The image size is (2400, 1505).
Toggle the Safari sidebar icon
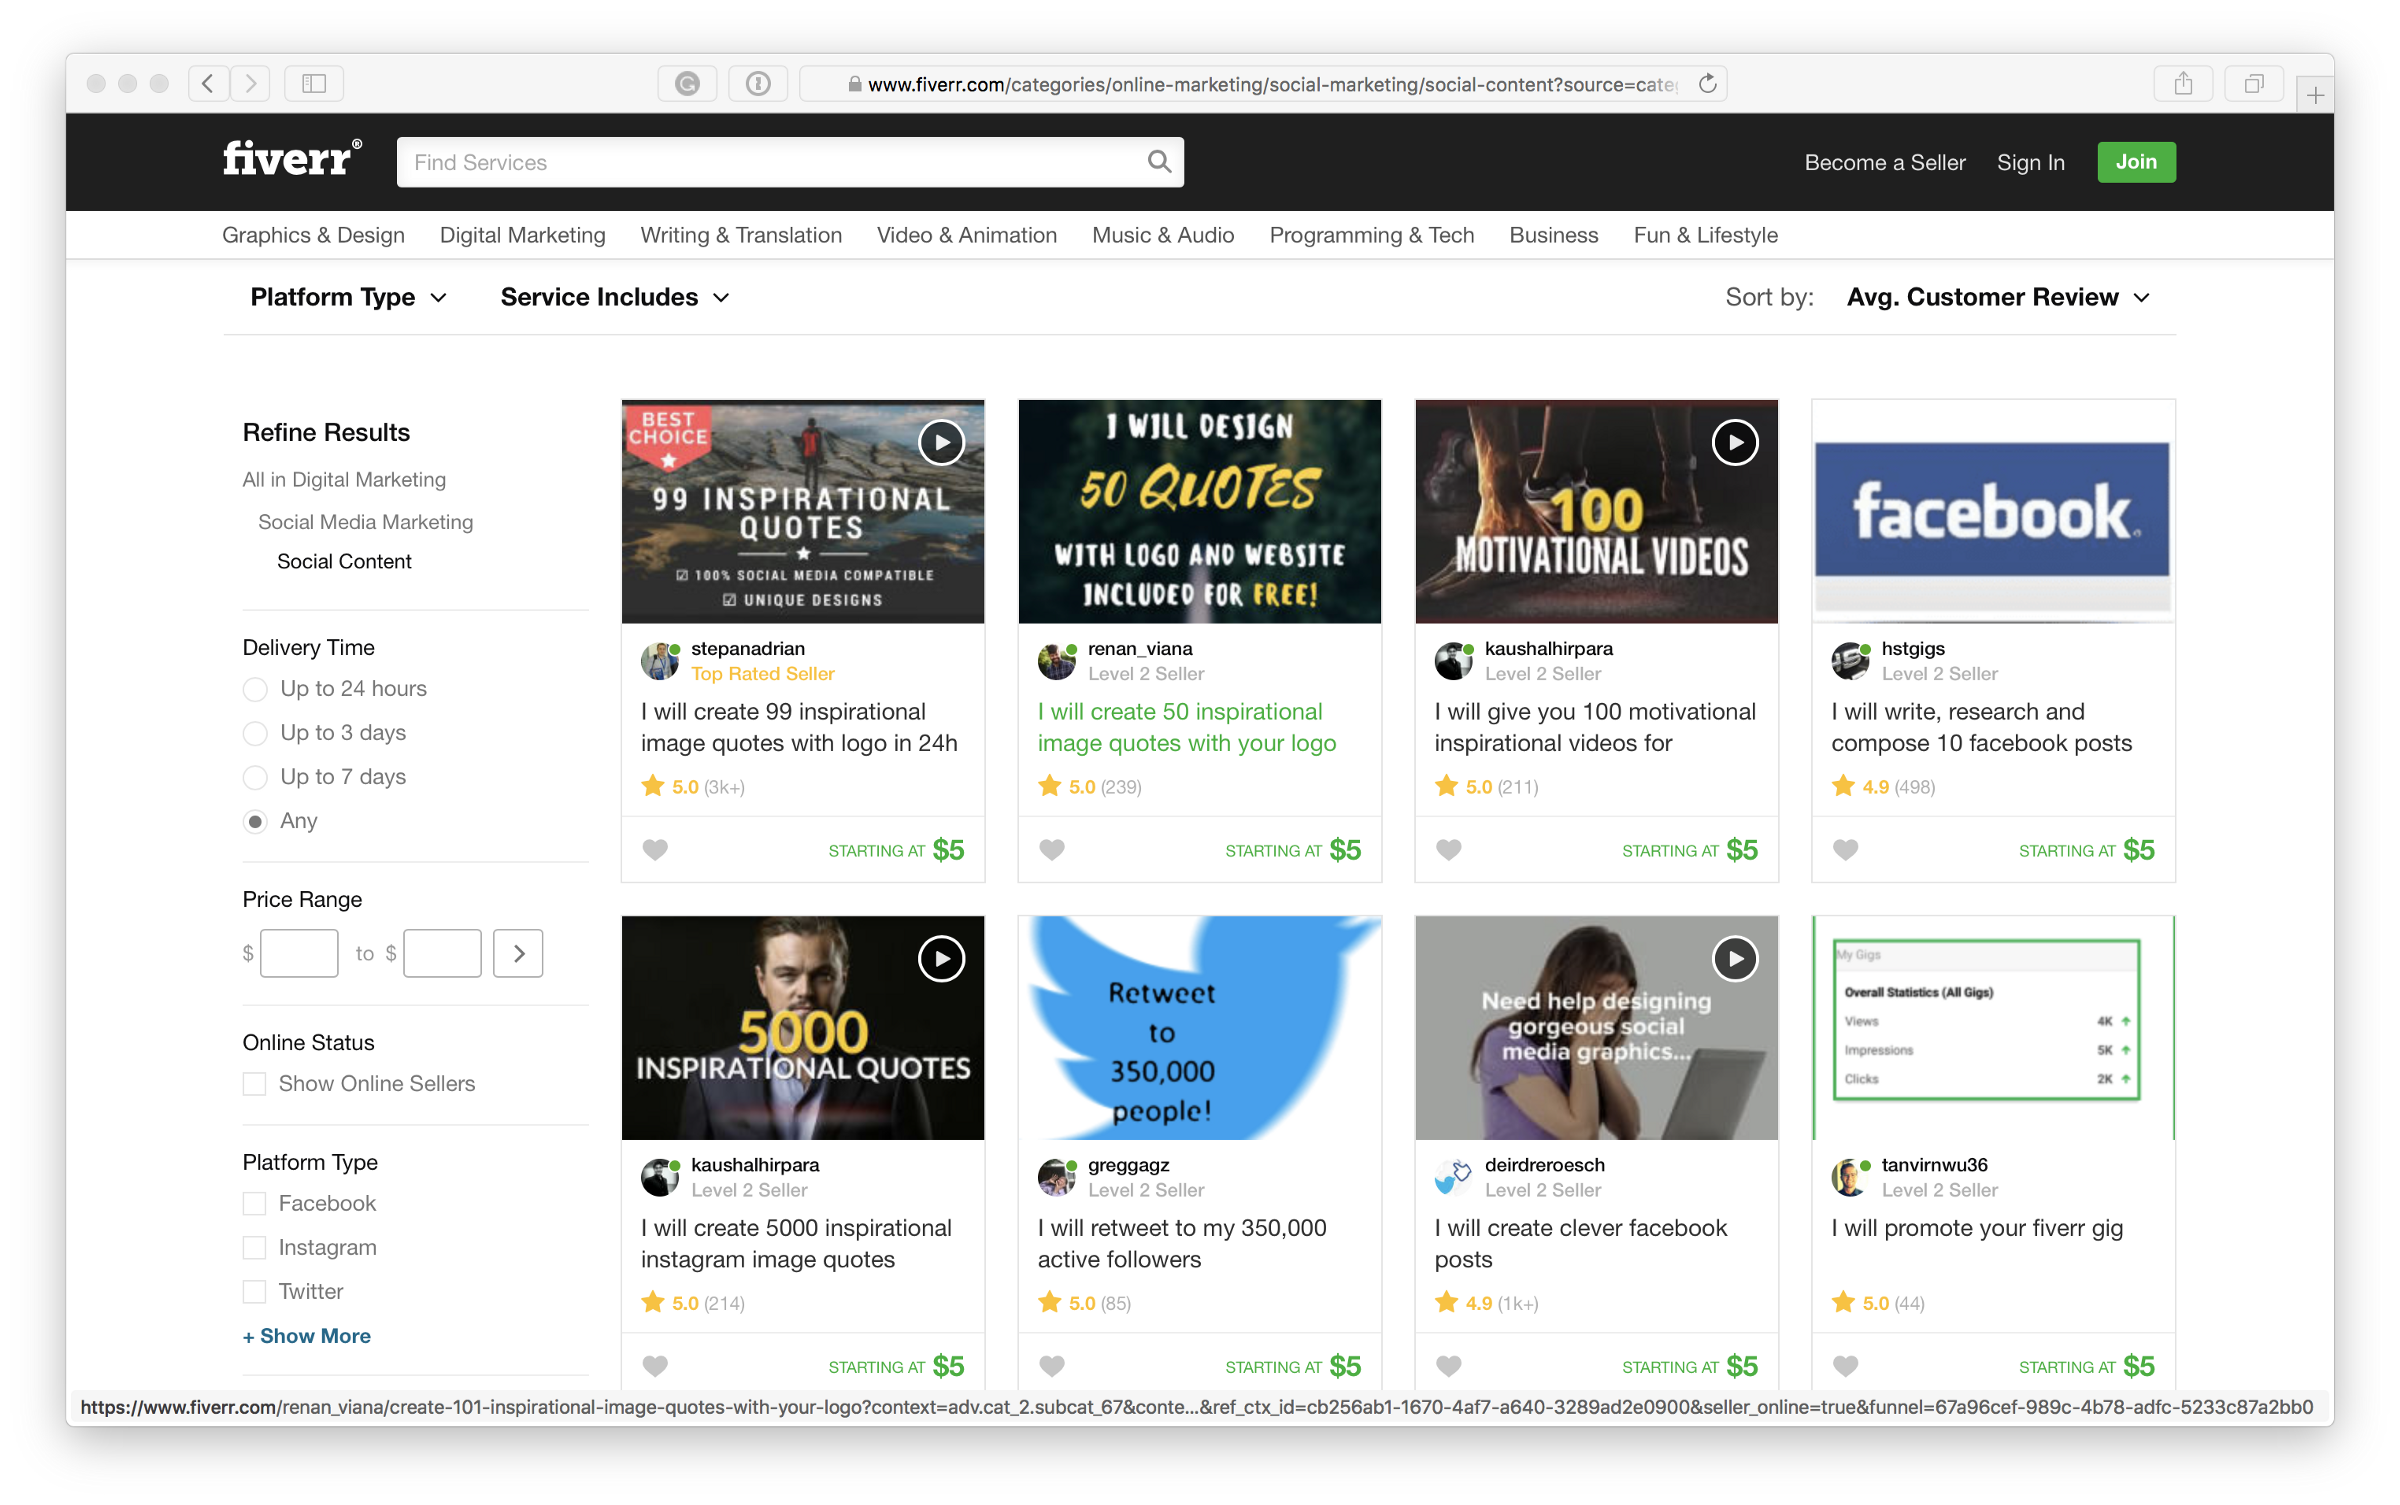(314, 84)
